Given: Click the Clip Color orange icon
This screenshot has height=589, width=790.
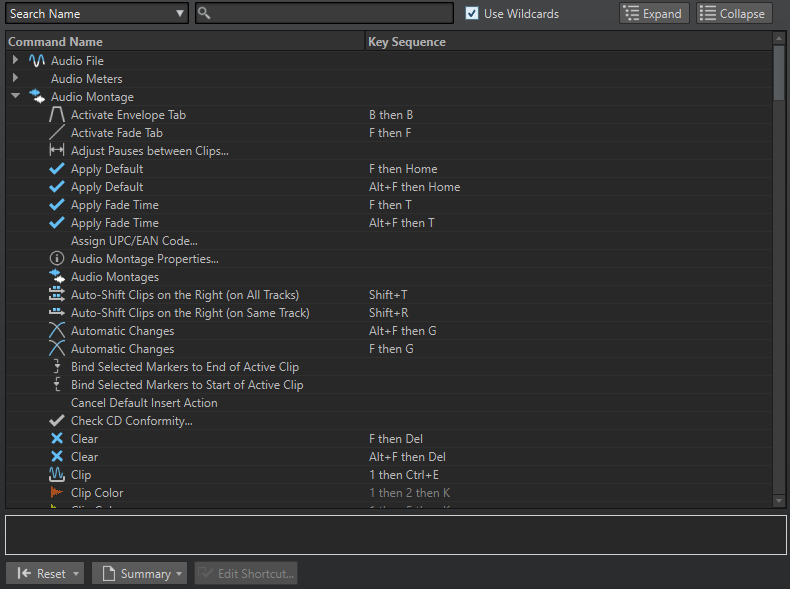Looking at the screenshot, I should click(57, 493).
